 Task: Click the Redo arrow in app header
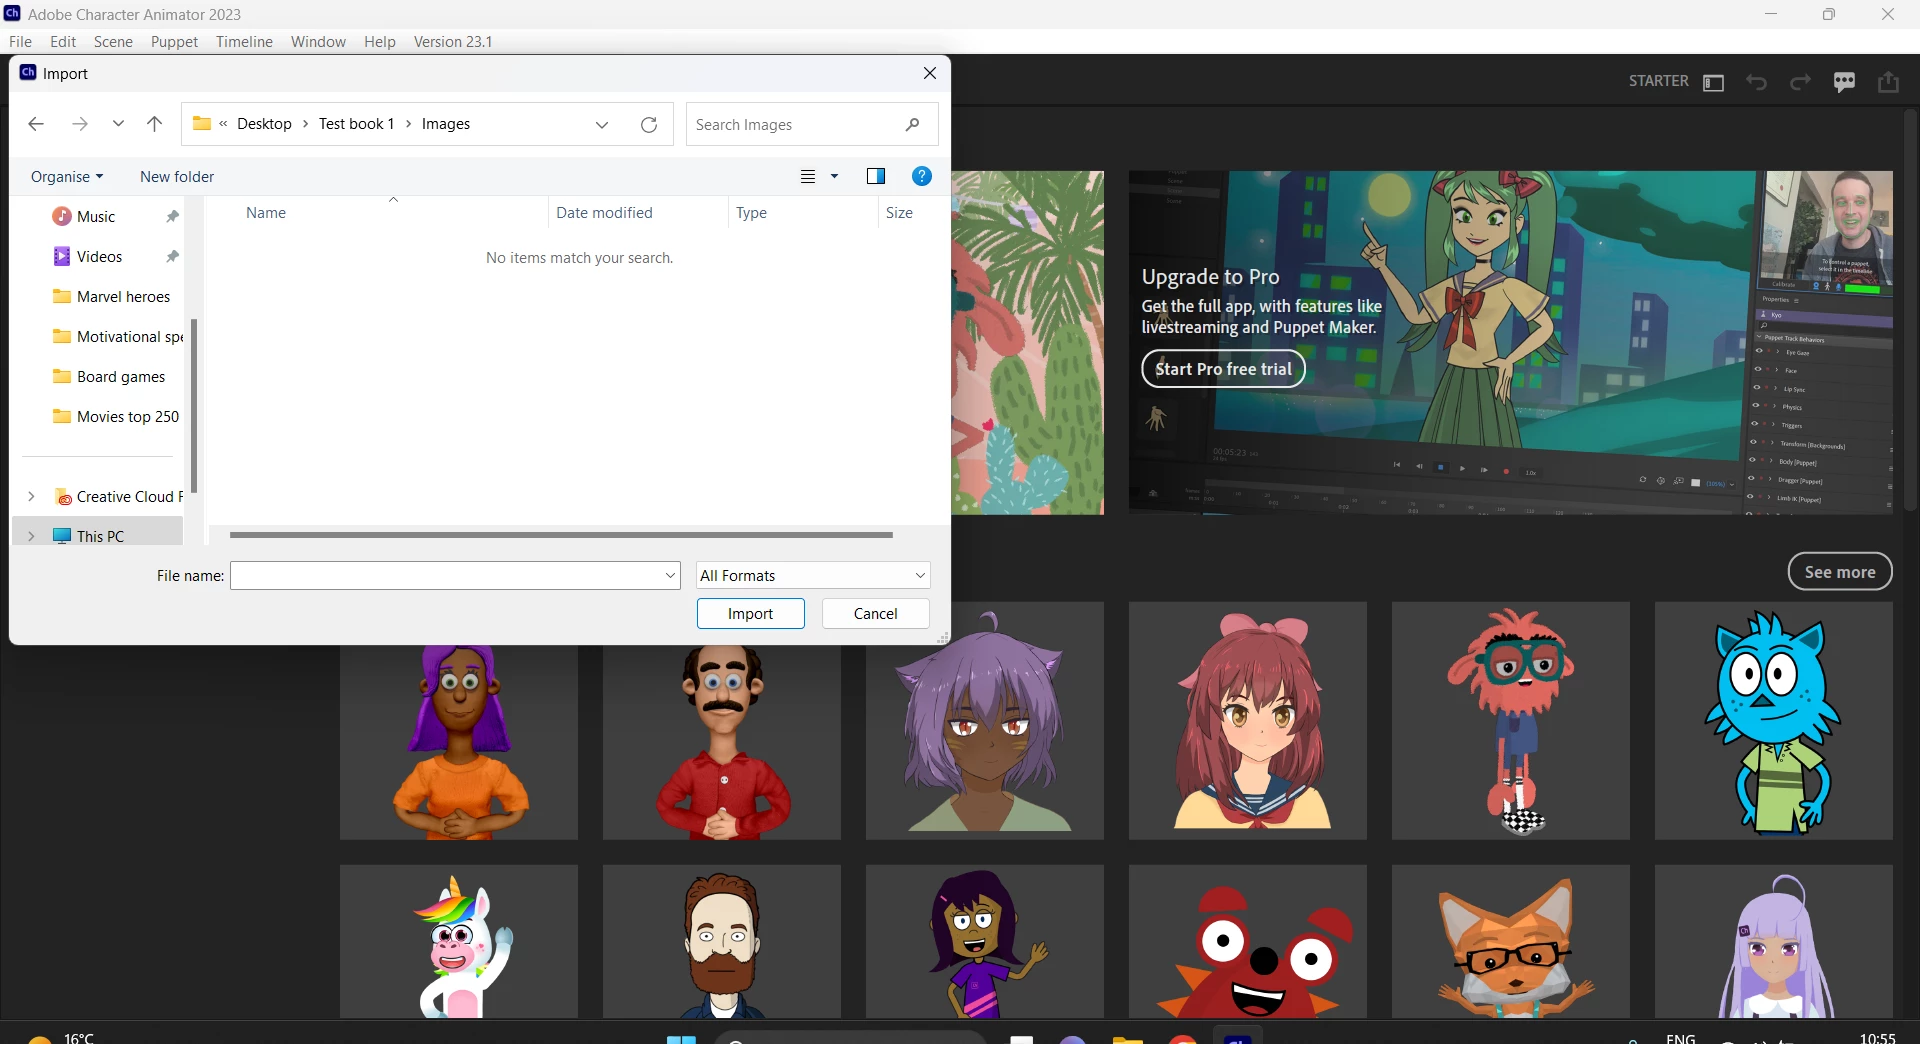click(x=1800, y=82)
